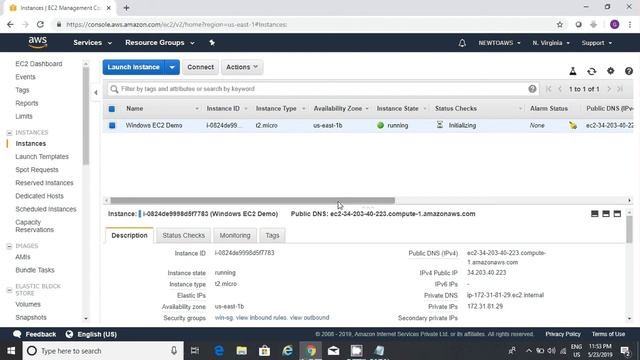Click the Launch Instance button
The width and height of the screenshot is (640, 360).
(134, 67)
